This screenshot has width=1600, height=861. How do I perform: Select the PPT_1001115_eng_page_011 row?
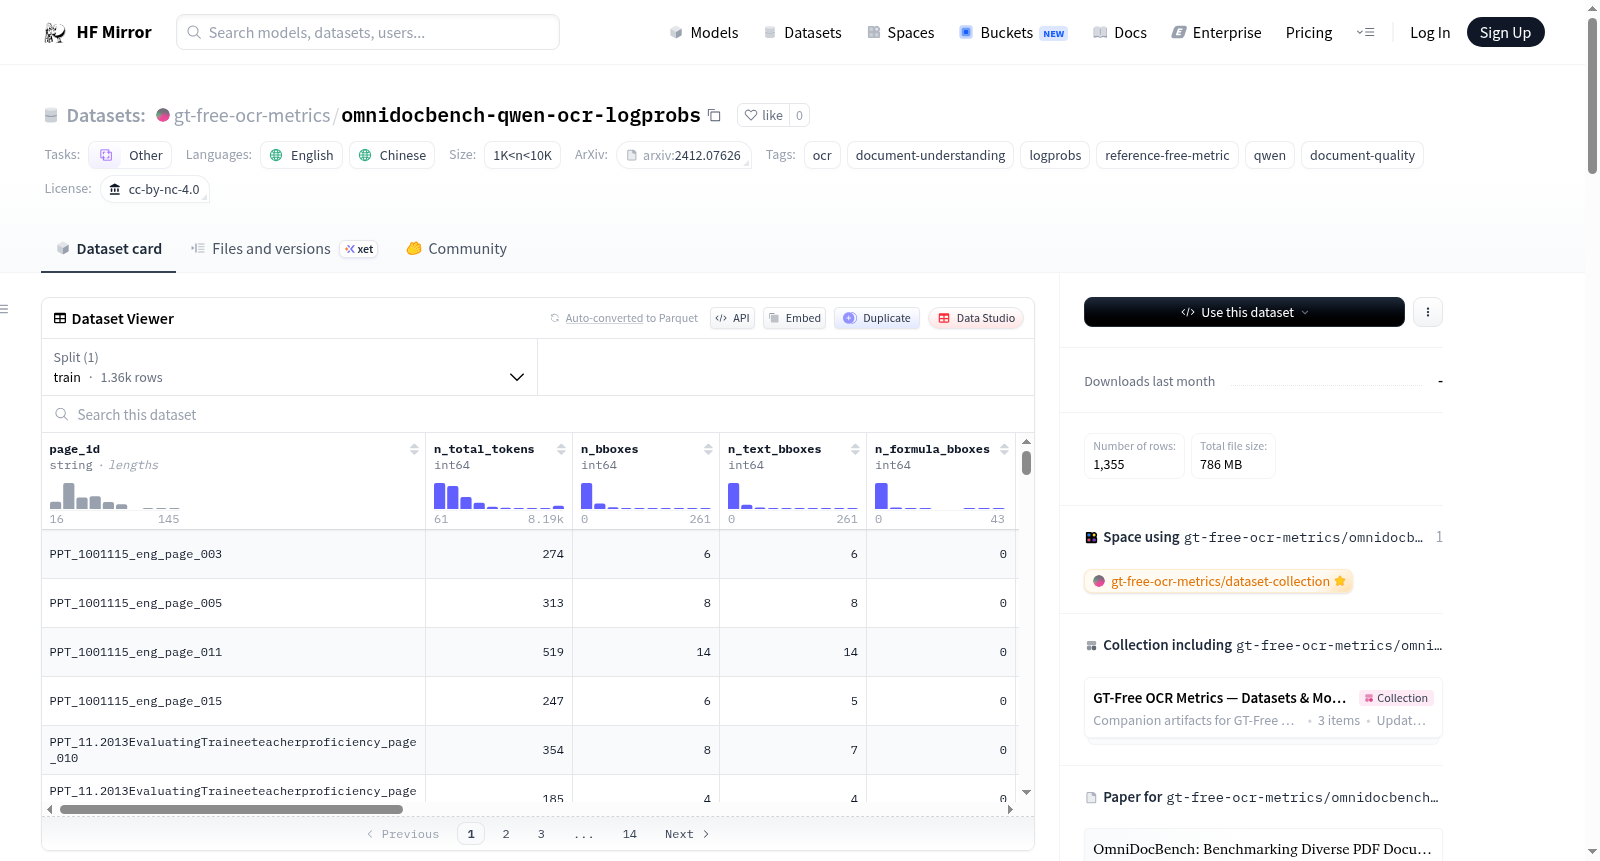pyautogui.click(x=528, y=652)
